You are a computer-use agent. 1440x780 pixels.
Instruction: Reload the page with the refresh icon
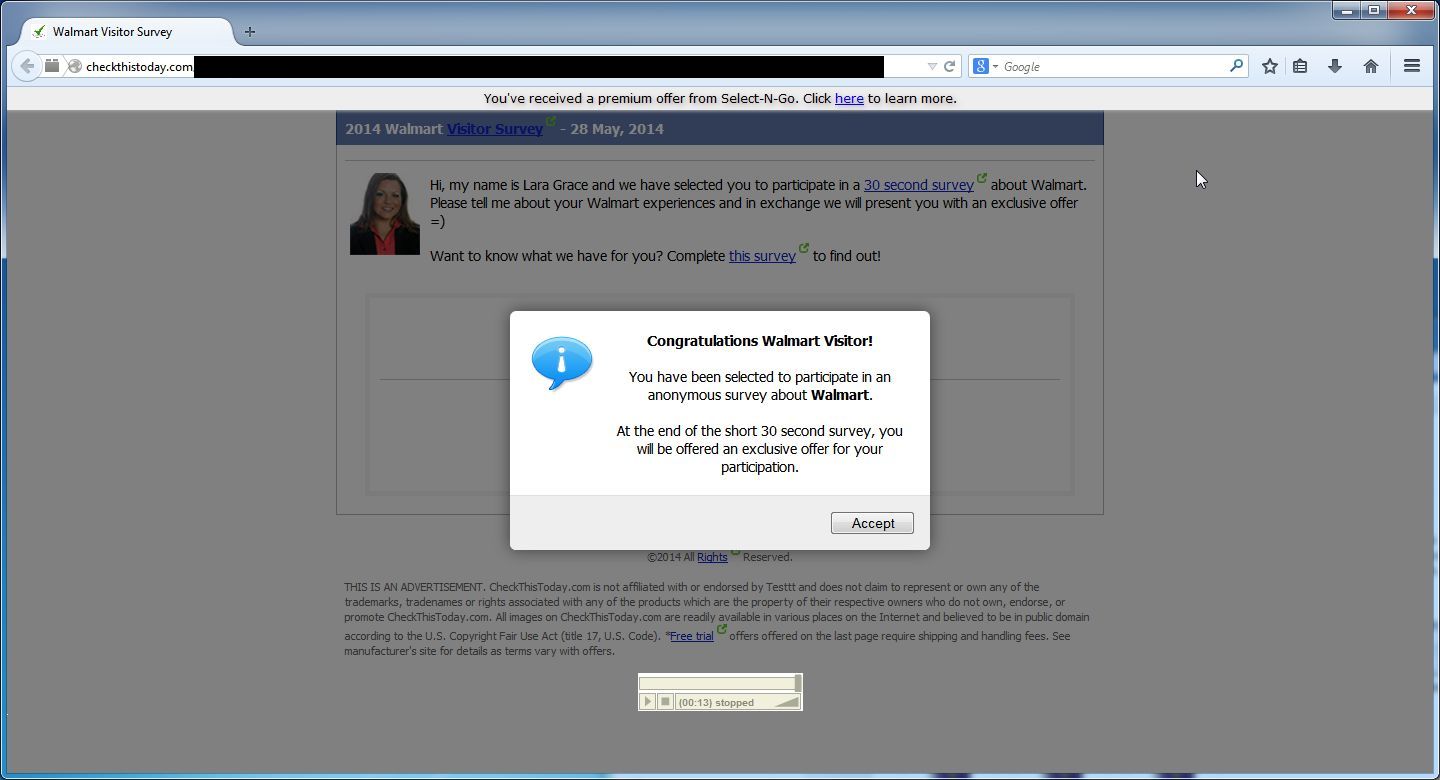pos(949,66)
